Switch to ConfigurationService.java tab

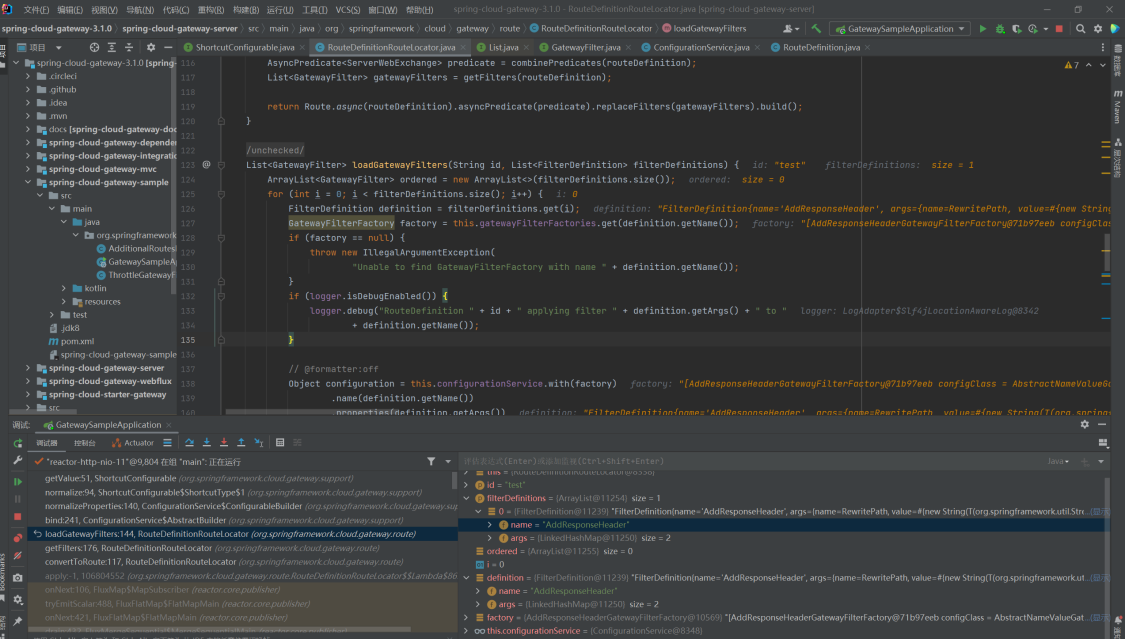click(x=701, y=47)
